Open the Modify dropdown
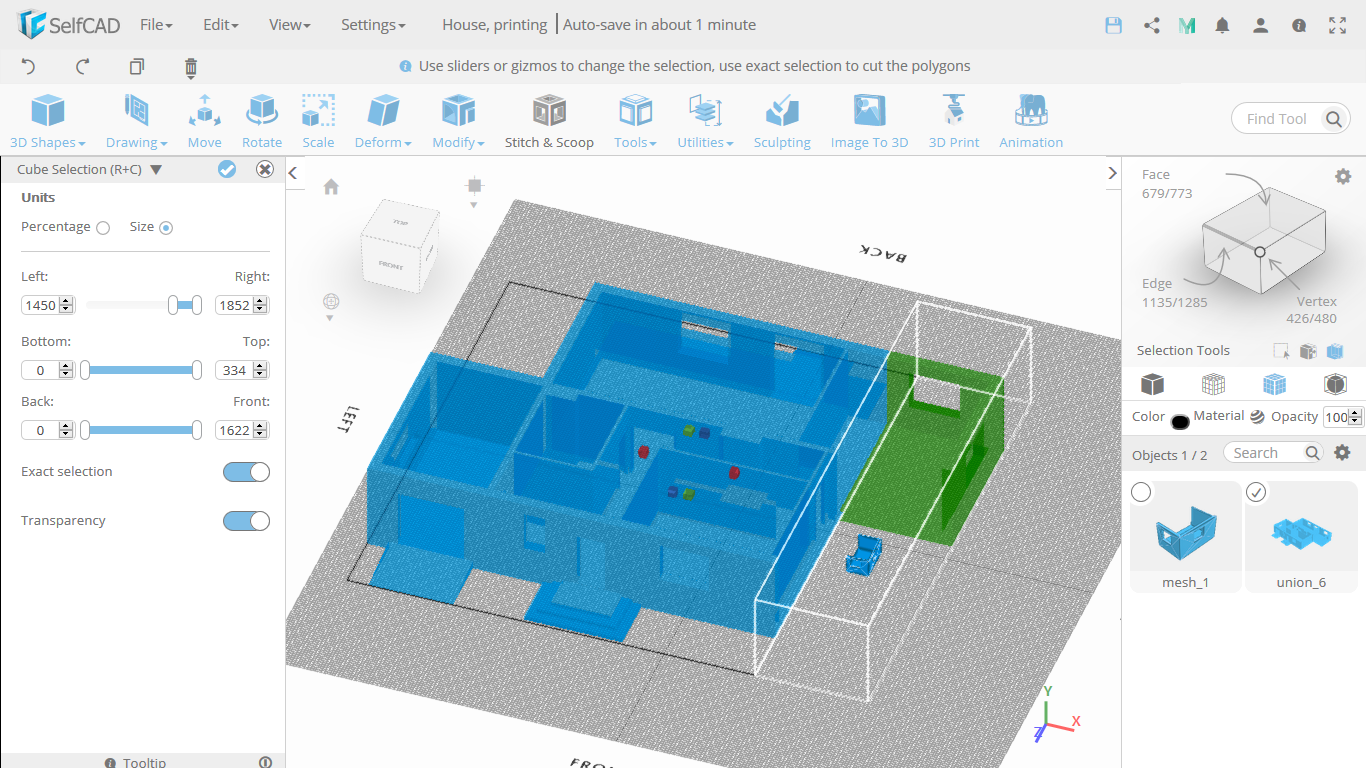Image resolution: width=1366 pixels, height=768 pixels. tap(458, 121)
